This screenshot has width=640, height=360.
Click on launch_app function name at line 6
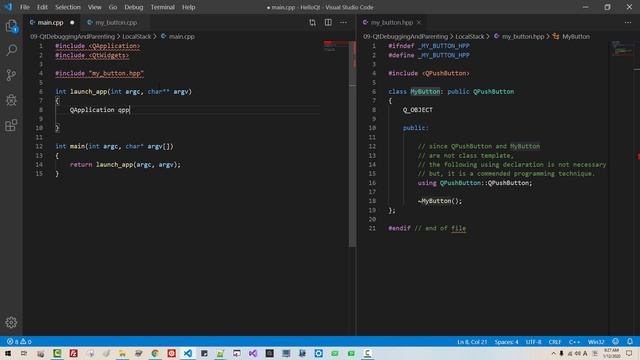pos(89,91)
